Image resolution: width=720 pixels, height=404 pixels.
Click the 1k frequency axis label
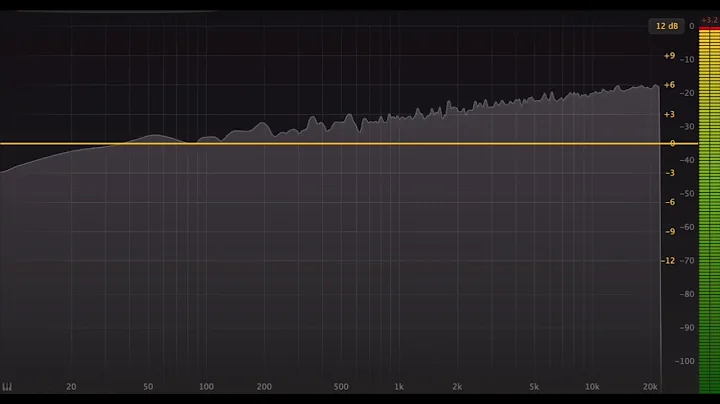pos(399,387)
